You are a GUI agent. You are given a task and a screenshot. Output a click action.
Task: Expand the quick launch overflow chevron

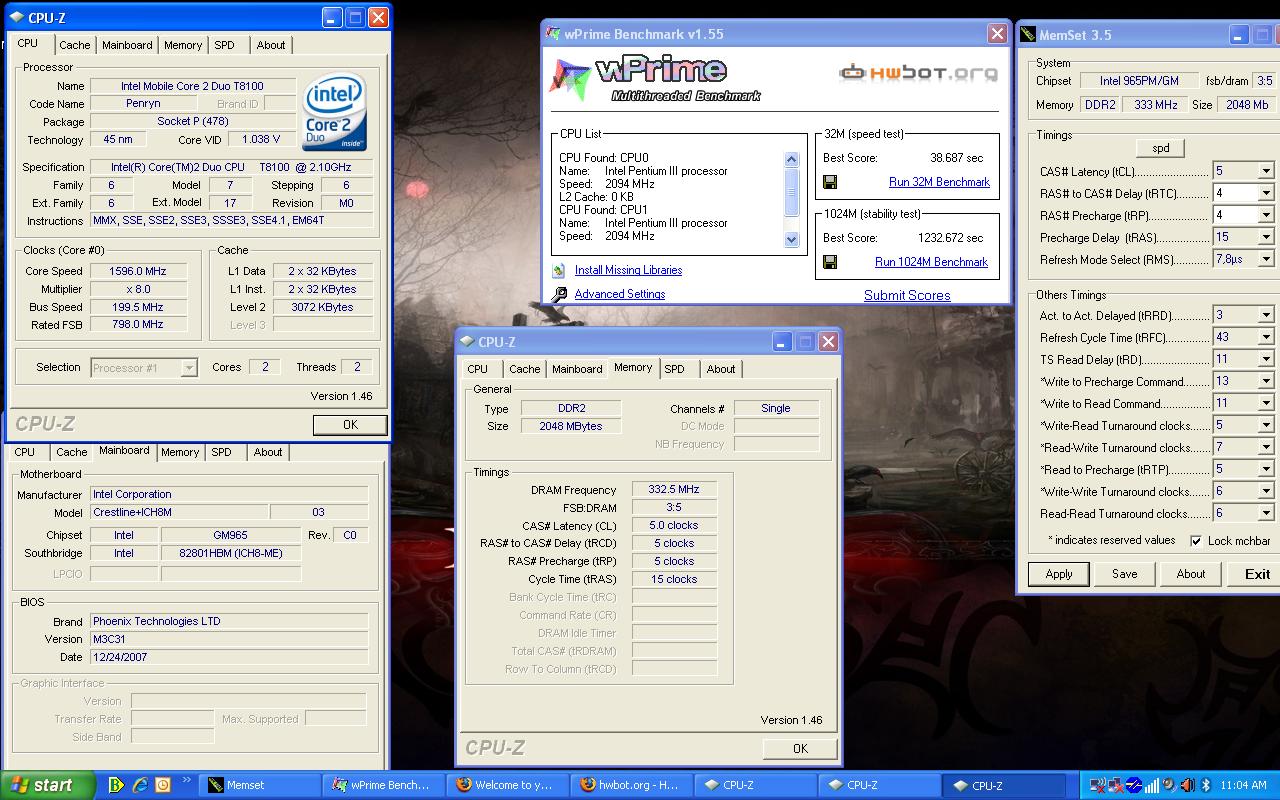[x=187, y=782]
